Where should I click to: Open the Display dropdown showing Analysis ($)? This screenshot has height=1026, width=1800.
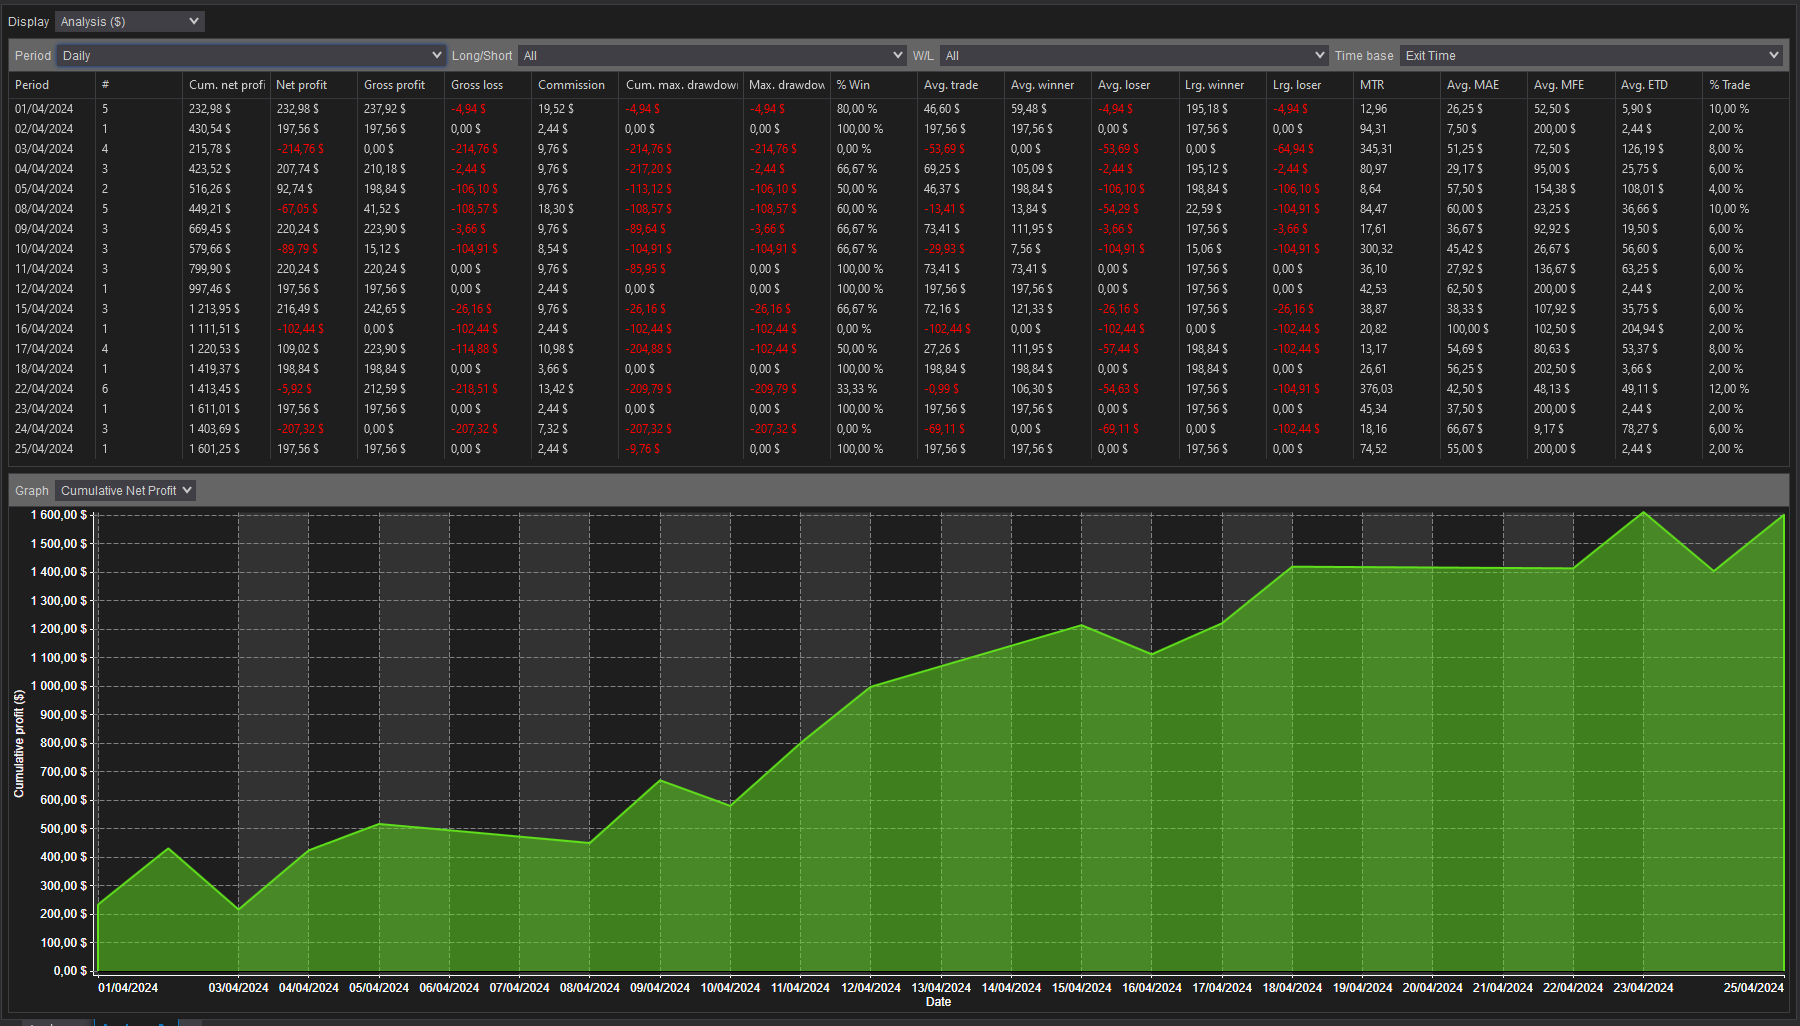pos(129,21)
